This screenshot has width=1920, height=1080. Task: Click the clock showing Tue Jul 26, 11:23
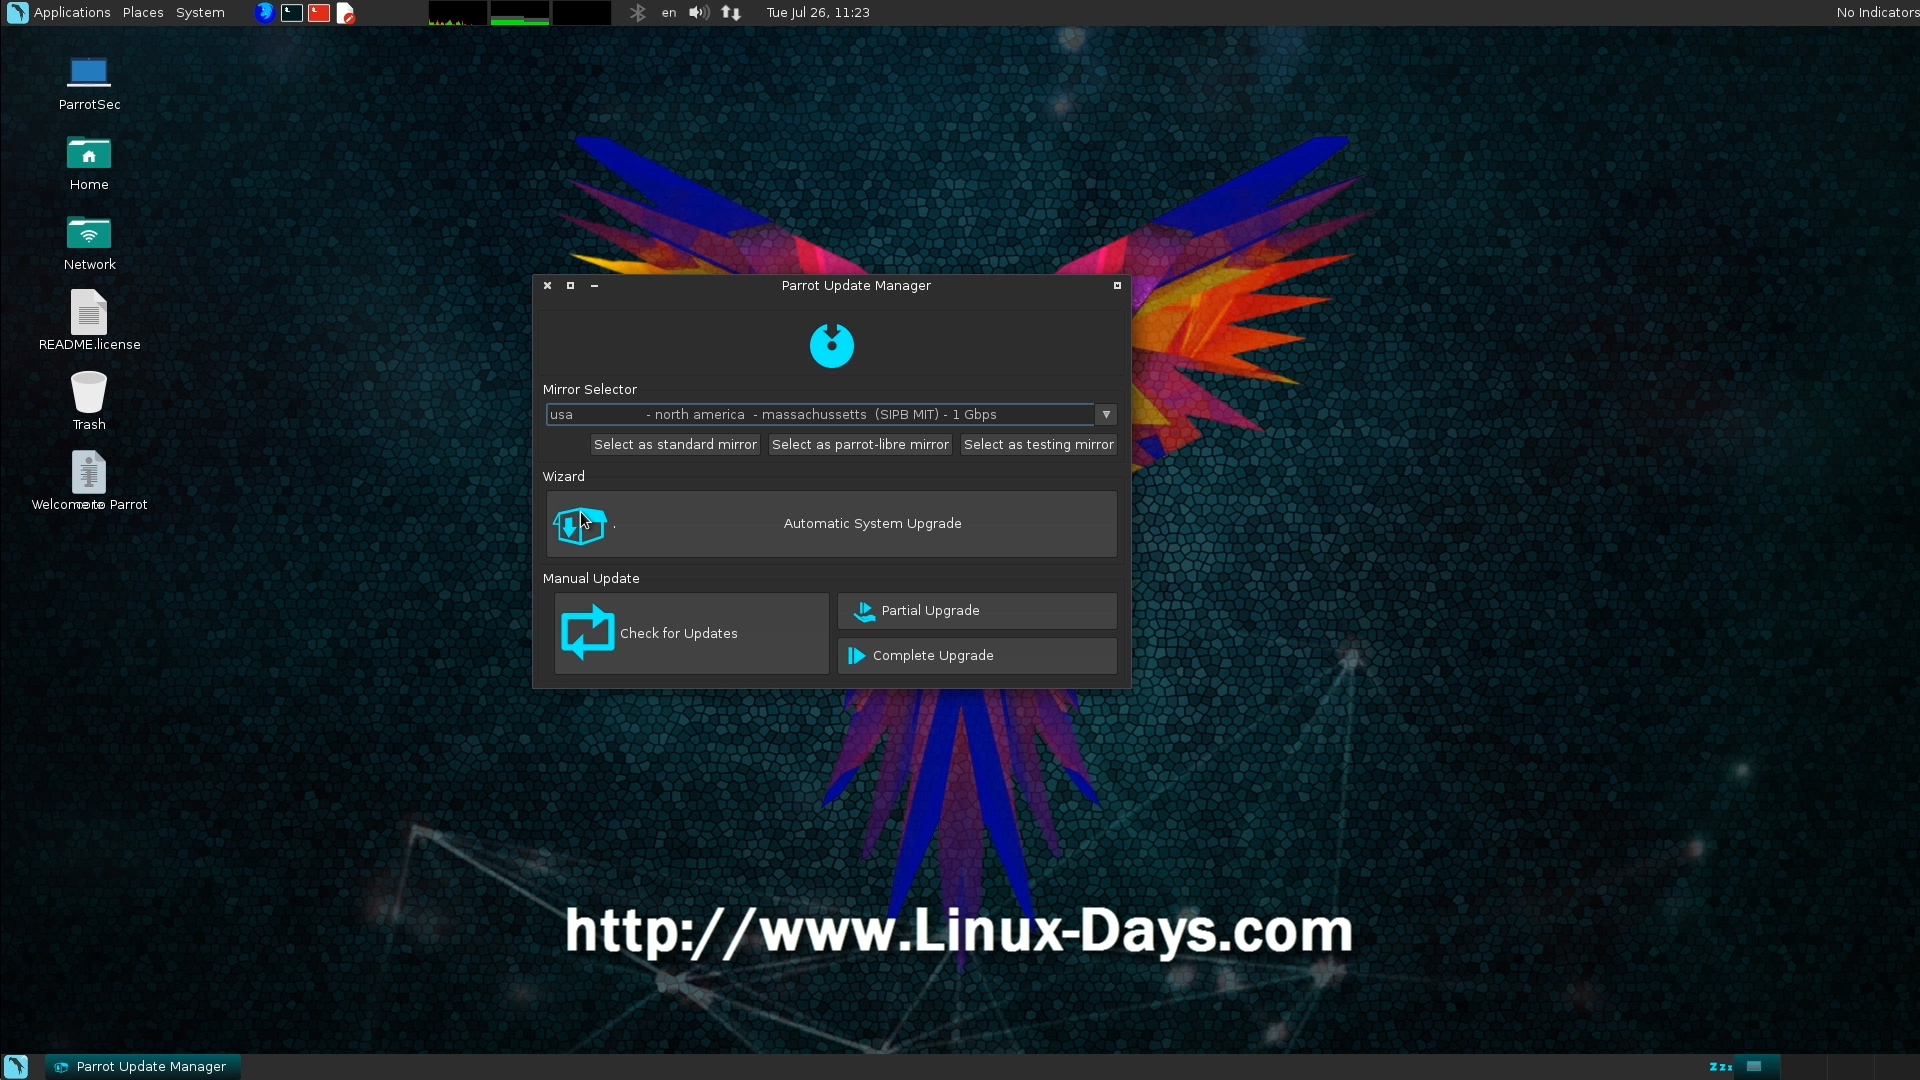tap(818, 13)
